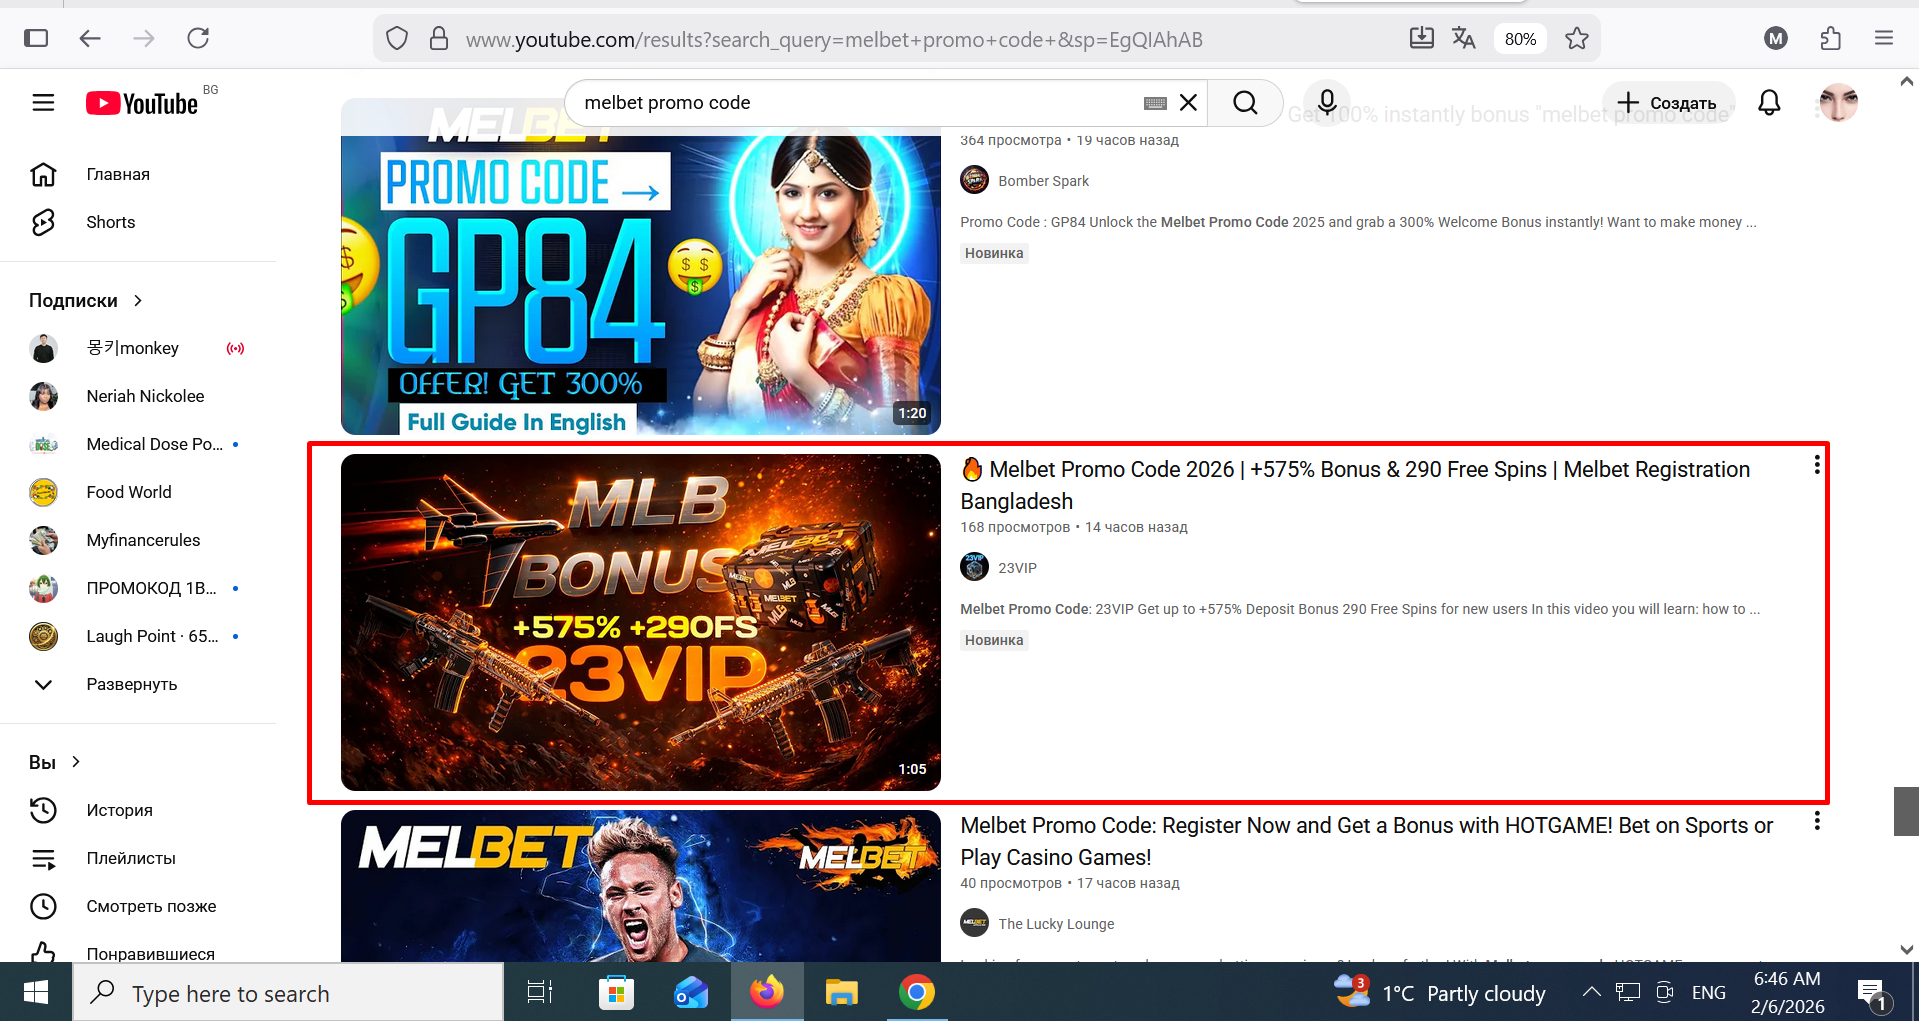Bookmark this page with the star
This screenshot has width=1919, height=1021.
point(1577,39)
